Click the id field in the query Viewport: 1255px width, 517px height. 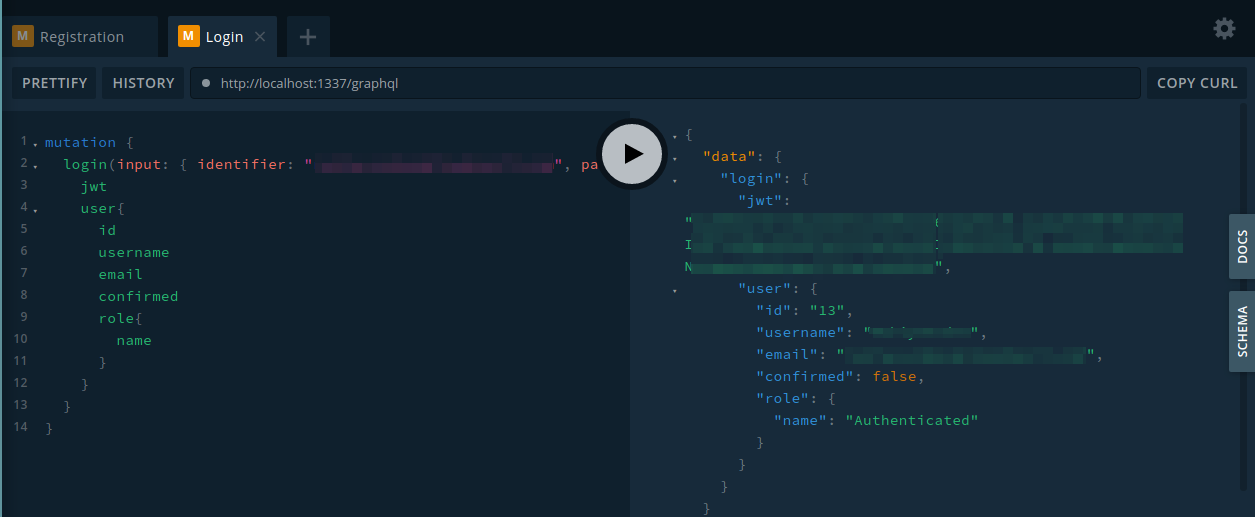(x=107, y=230)
